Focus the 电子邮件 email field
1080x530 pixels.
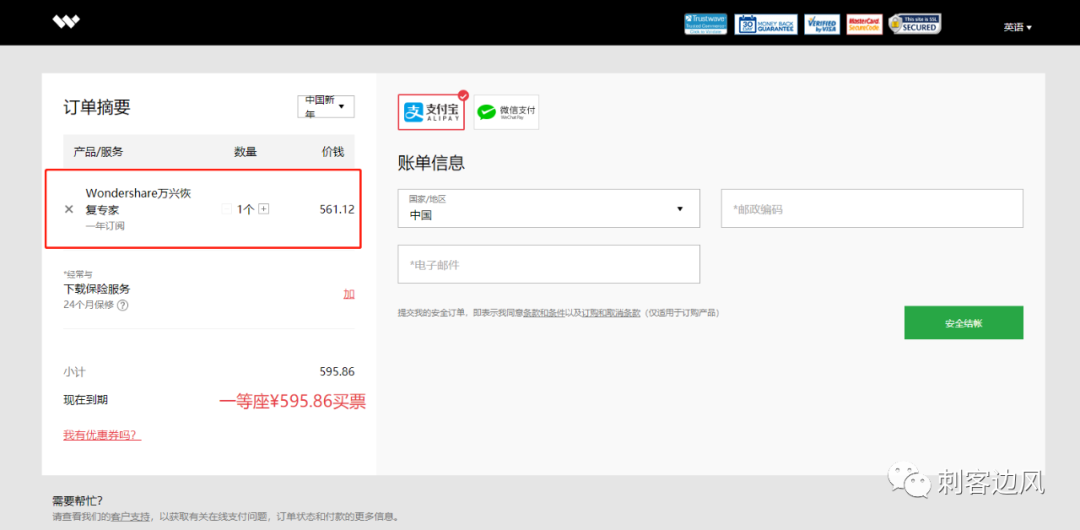click(x=549, y=264)
